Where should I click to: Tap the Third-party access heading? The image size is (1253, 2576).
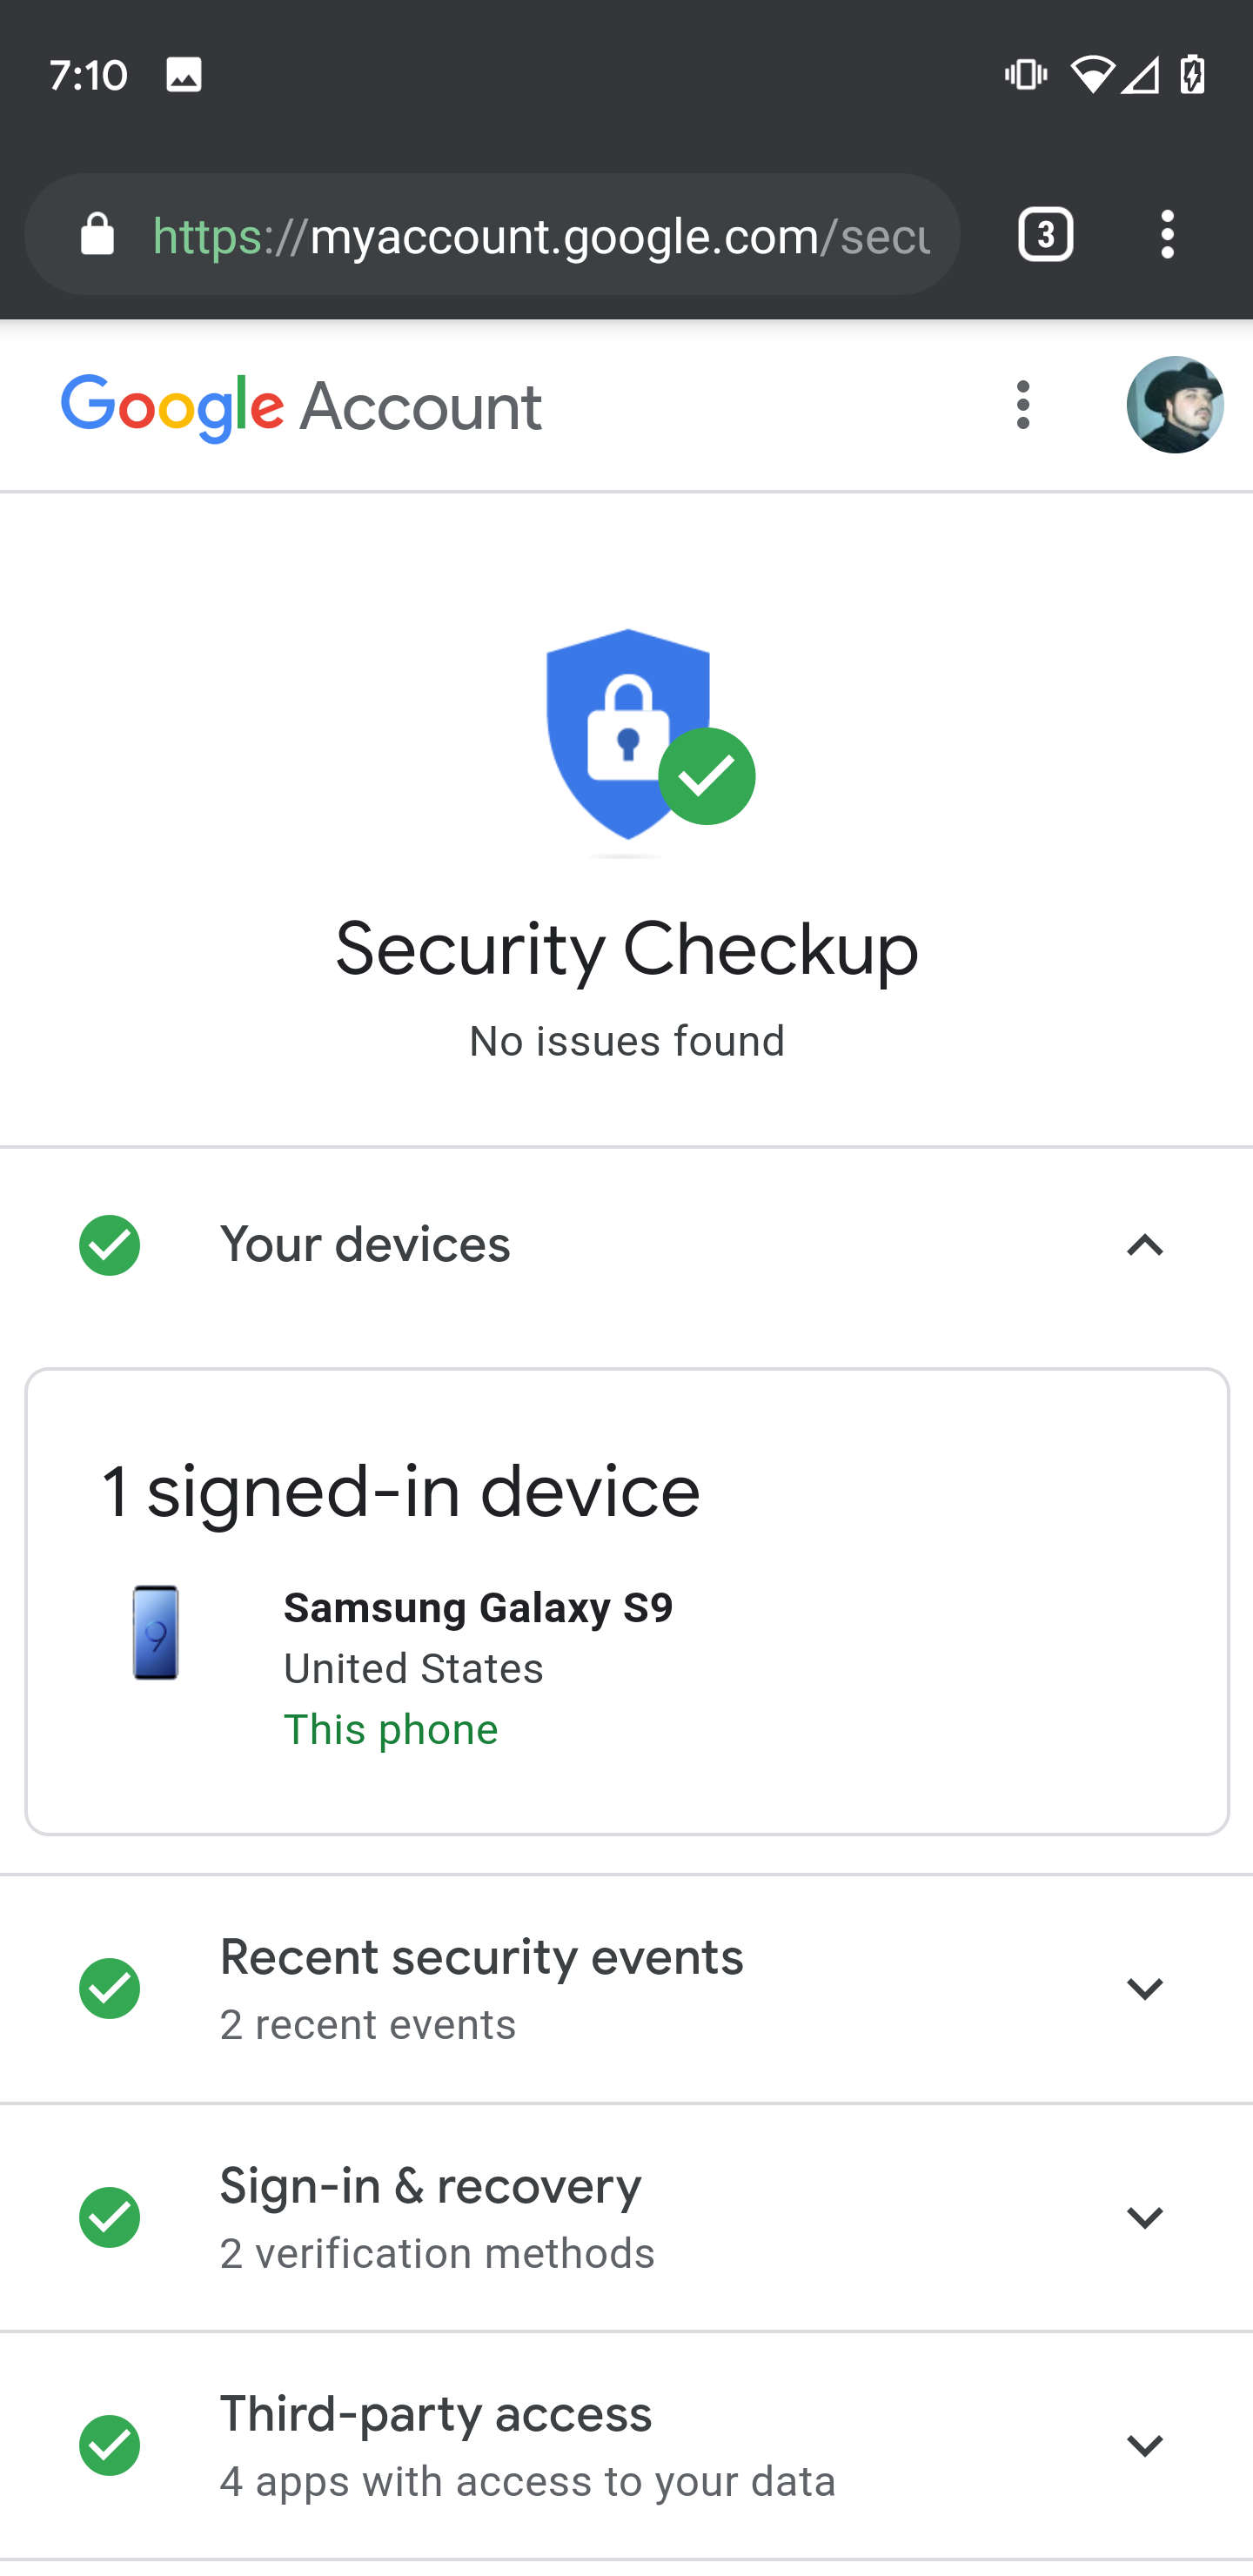point(436,2414)
